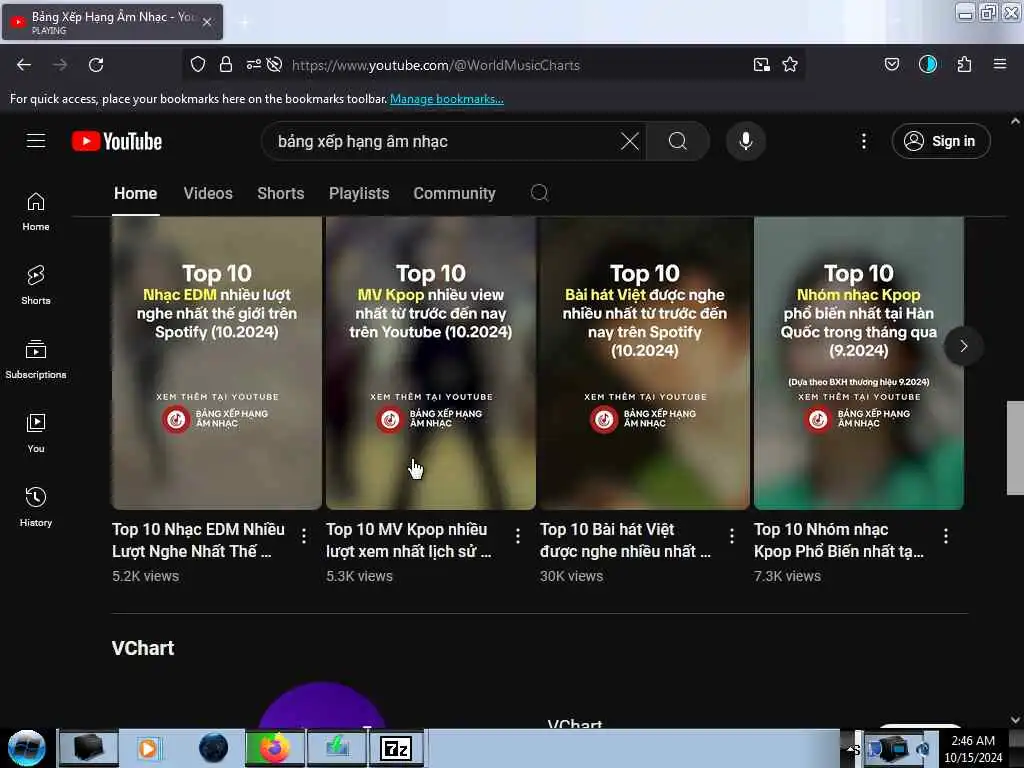Open a new browser tab

coord(244,22)
